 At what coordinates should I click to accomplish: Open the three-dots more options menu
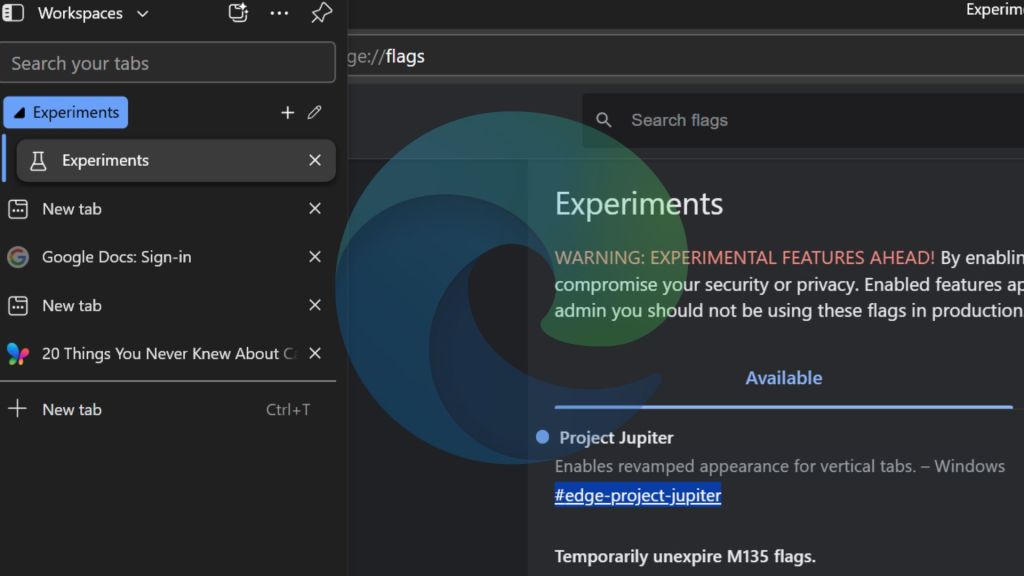pos(279,13)
